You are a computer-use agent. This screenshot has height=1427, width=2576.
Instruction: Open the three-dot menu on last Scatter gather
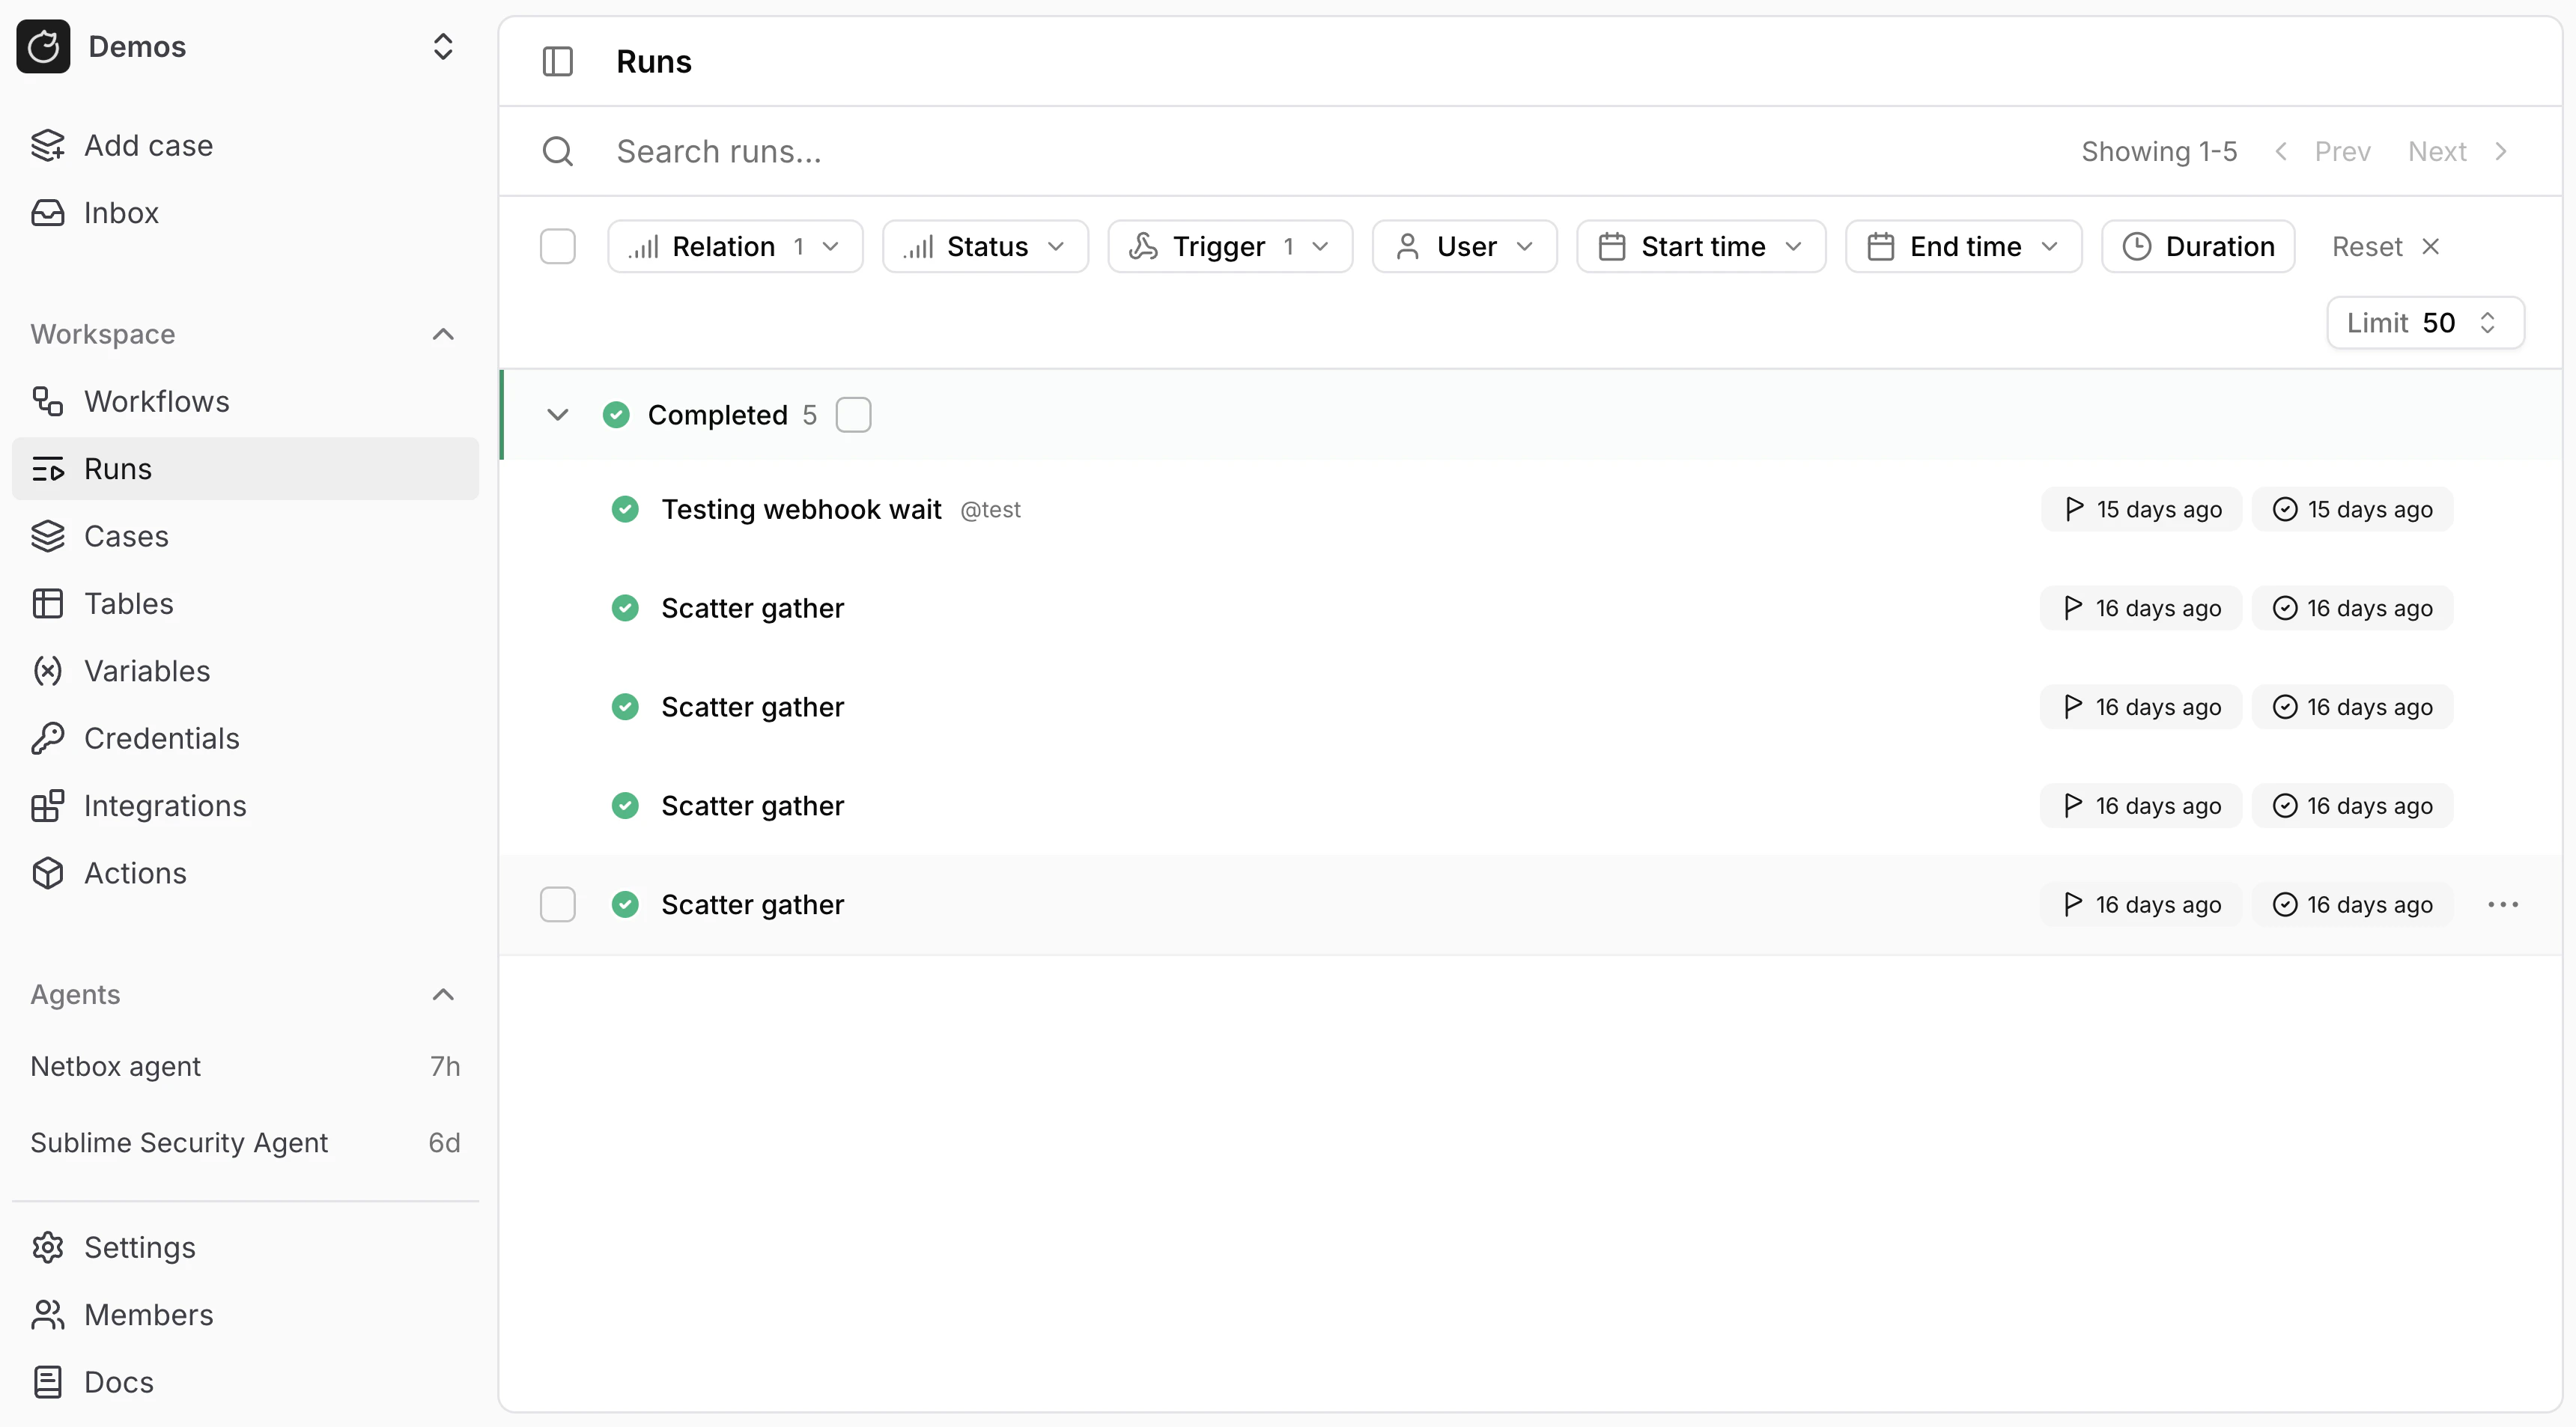tap(2503, 904)
